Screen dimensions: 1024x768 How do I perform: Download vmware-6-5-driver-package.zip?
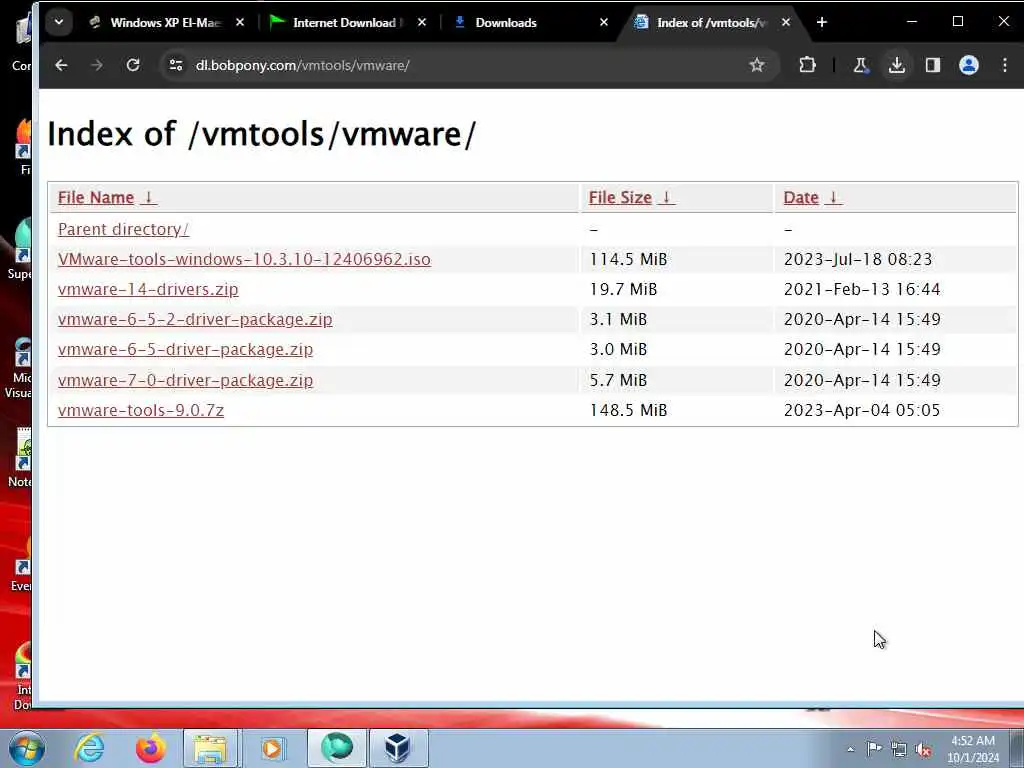(185, 349)
